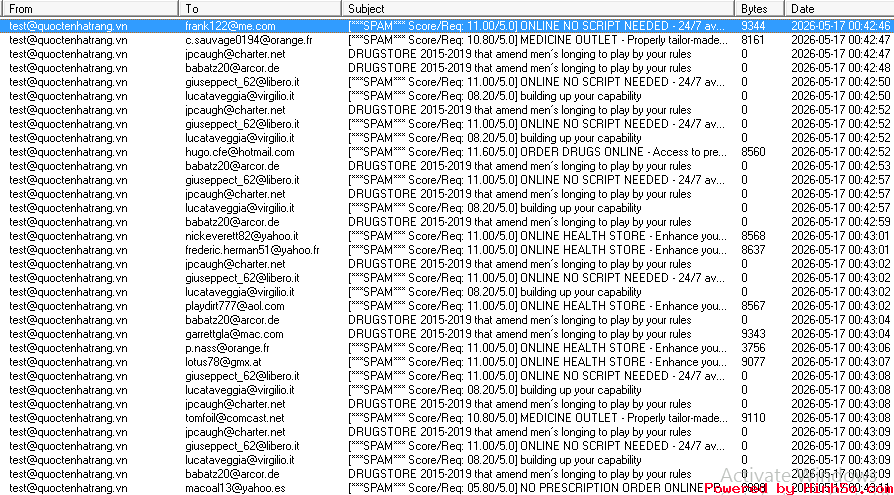Image resolution: width=894 pixels, height=495 pixels.
Task: Click the 8637 bytes value
Action: pos(753,250)
